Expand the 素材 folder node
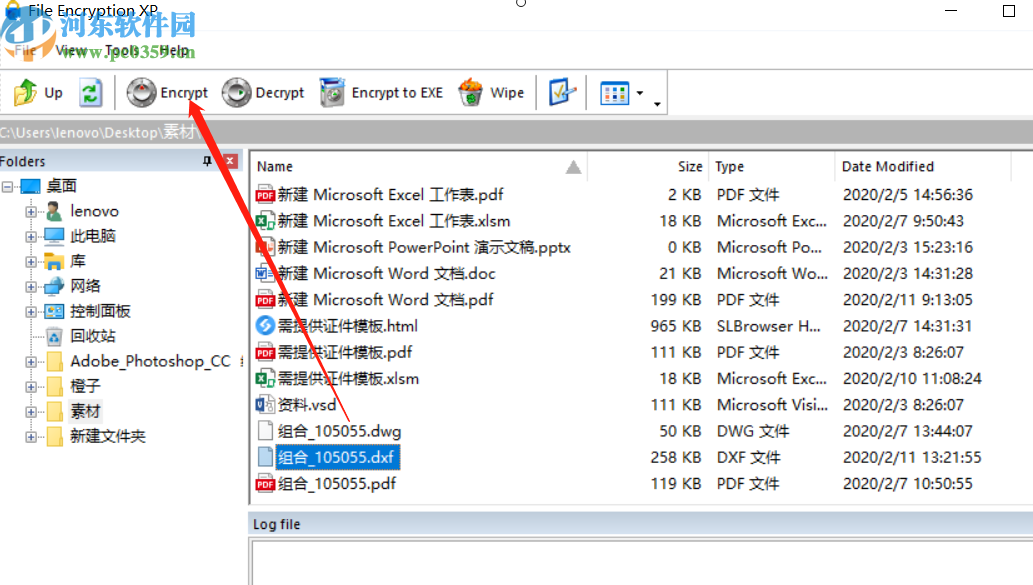Image resolution: width=1033 pixels, height=585 pixels. point(31,412)
